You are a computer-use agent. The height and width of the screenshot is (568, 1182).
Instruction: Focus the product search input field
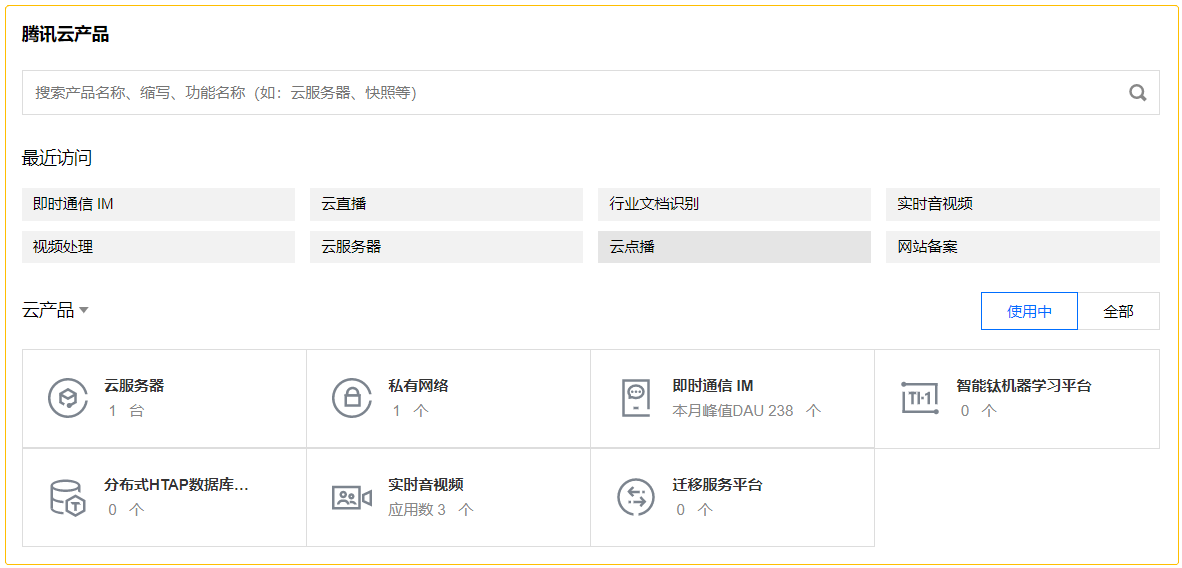[x=591, y=93]
